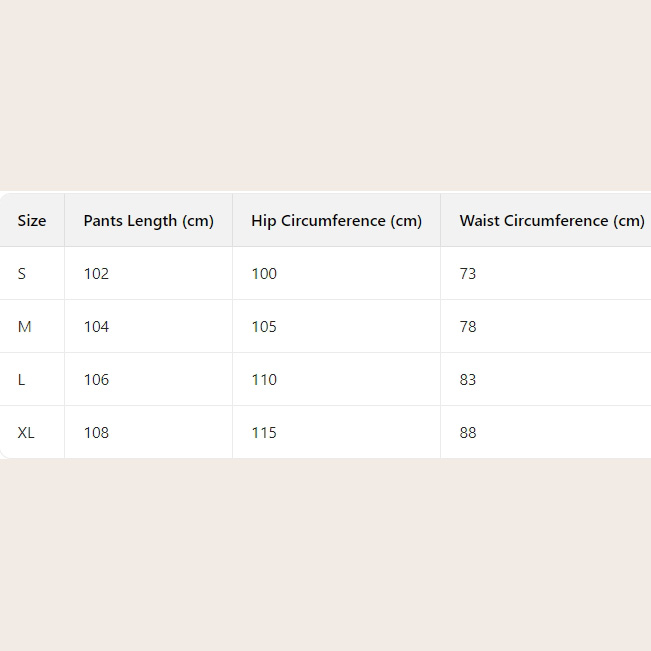The width and height of the screenshot is (651, 651).
Task: Click waist circumference value 78
Action: 468,327
